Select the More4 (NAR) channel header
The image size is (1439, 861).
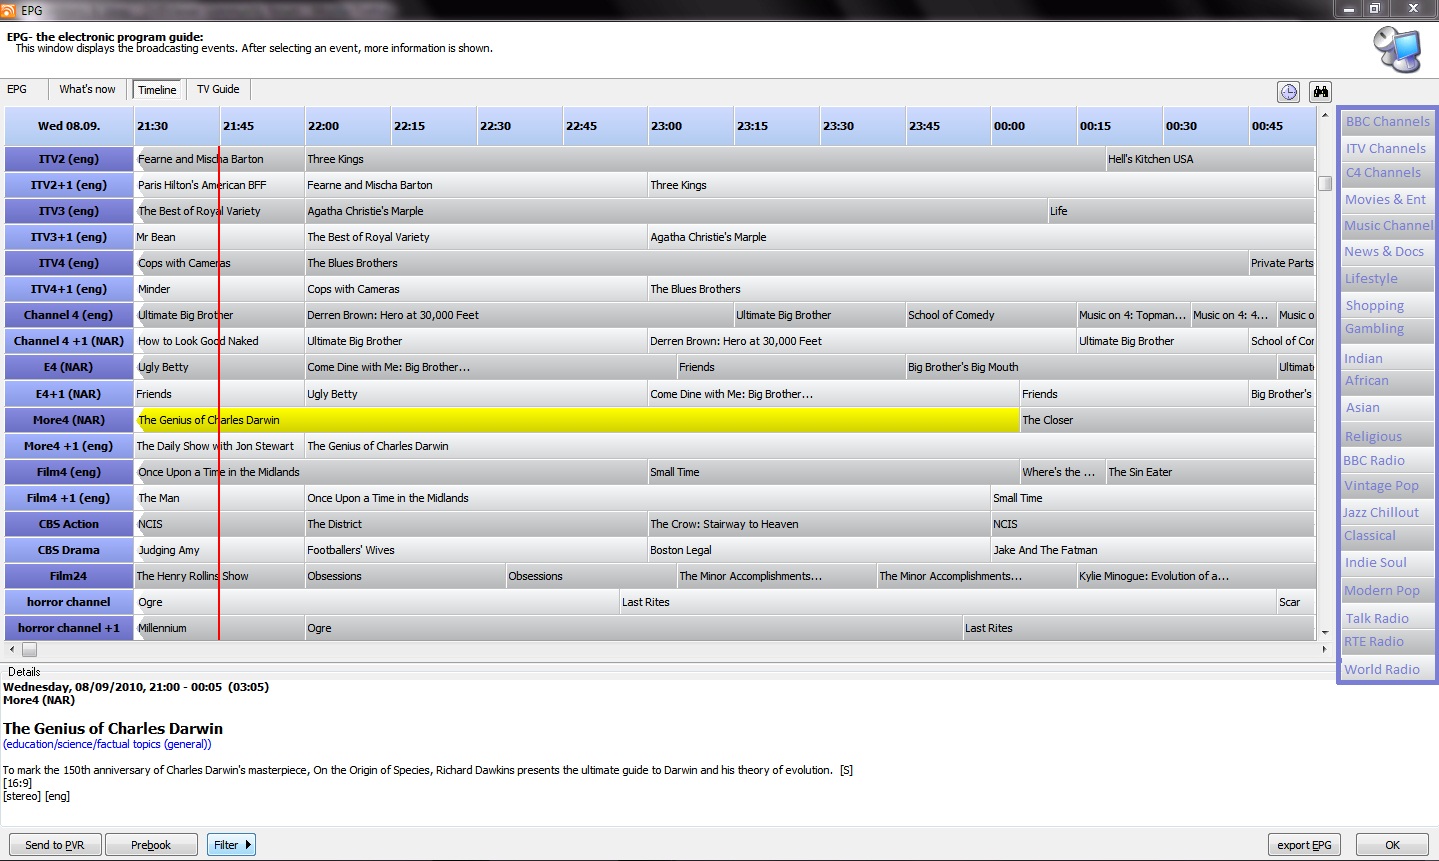coord(69,420)
